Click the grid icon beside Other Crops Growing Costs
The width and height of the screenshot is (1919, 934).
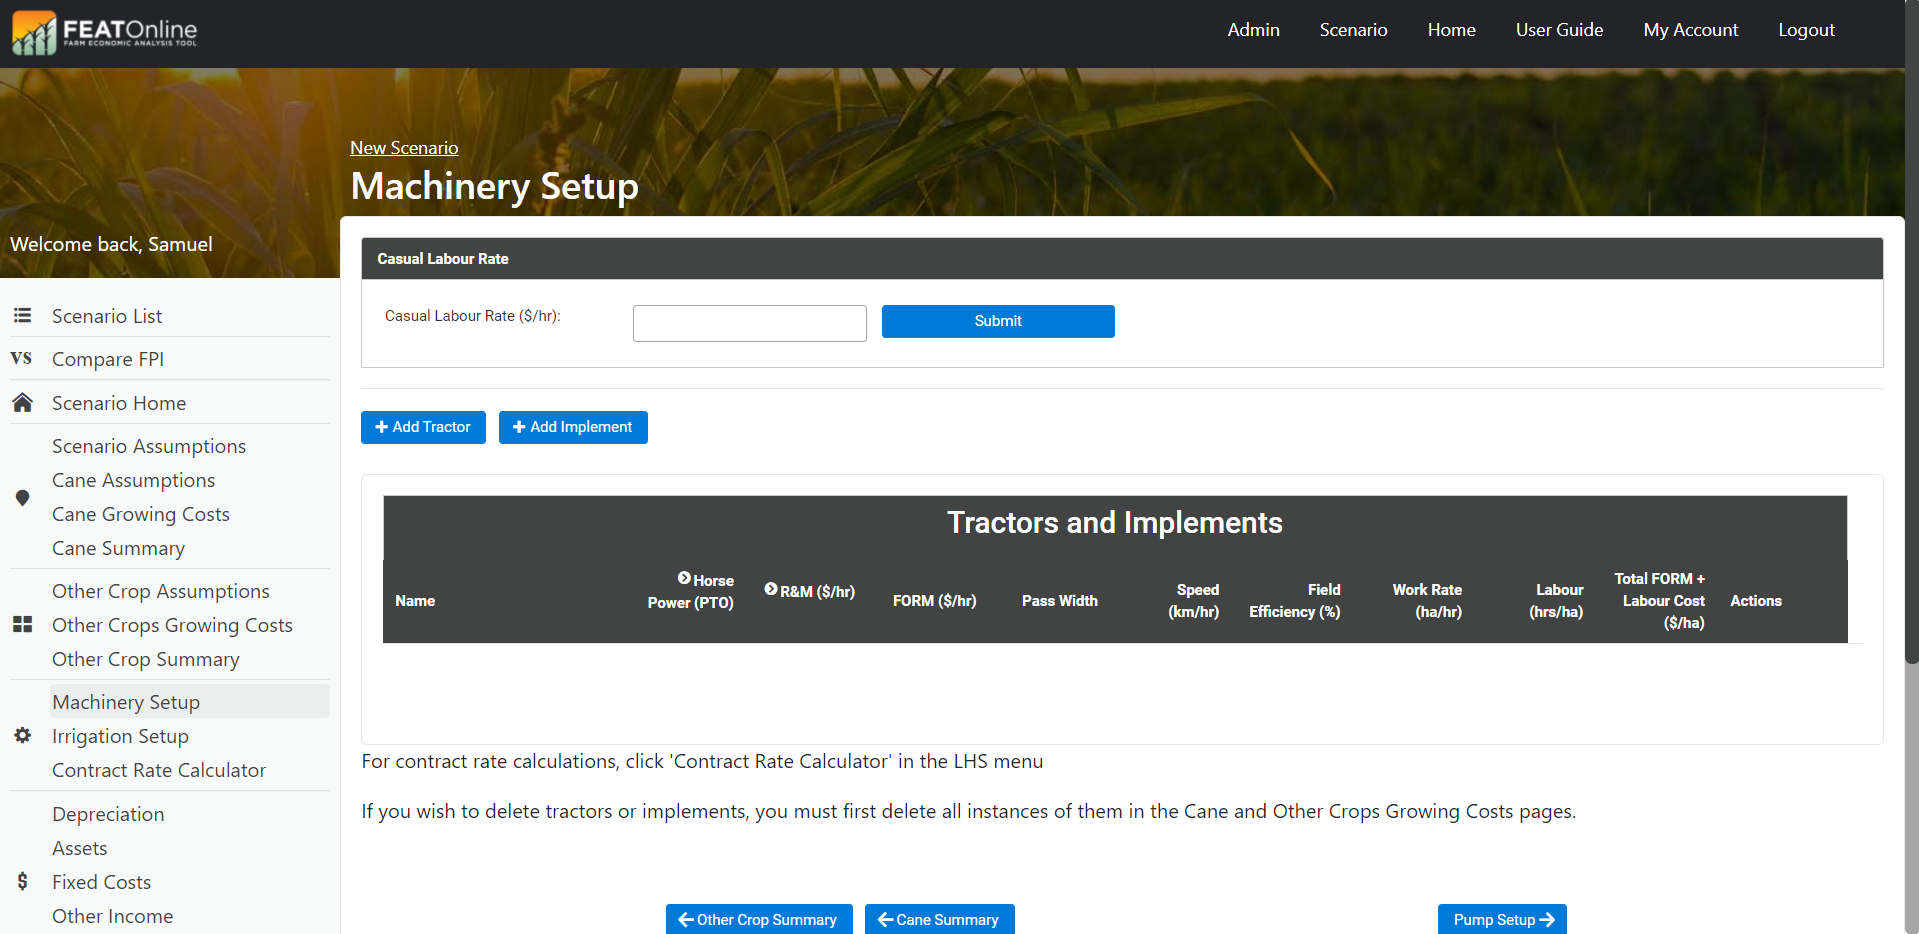(x=22, y=625)
